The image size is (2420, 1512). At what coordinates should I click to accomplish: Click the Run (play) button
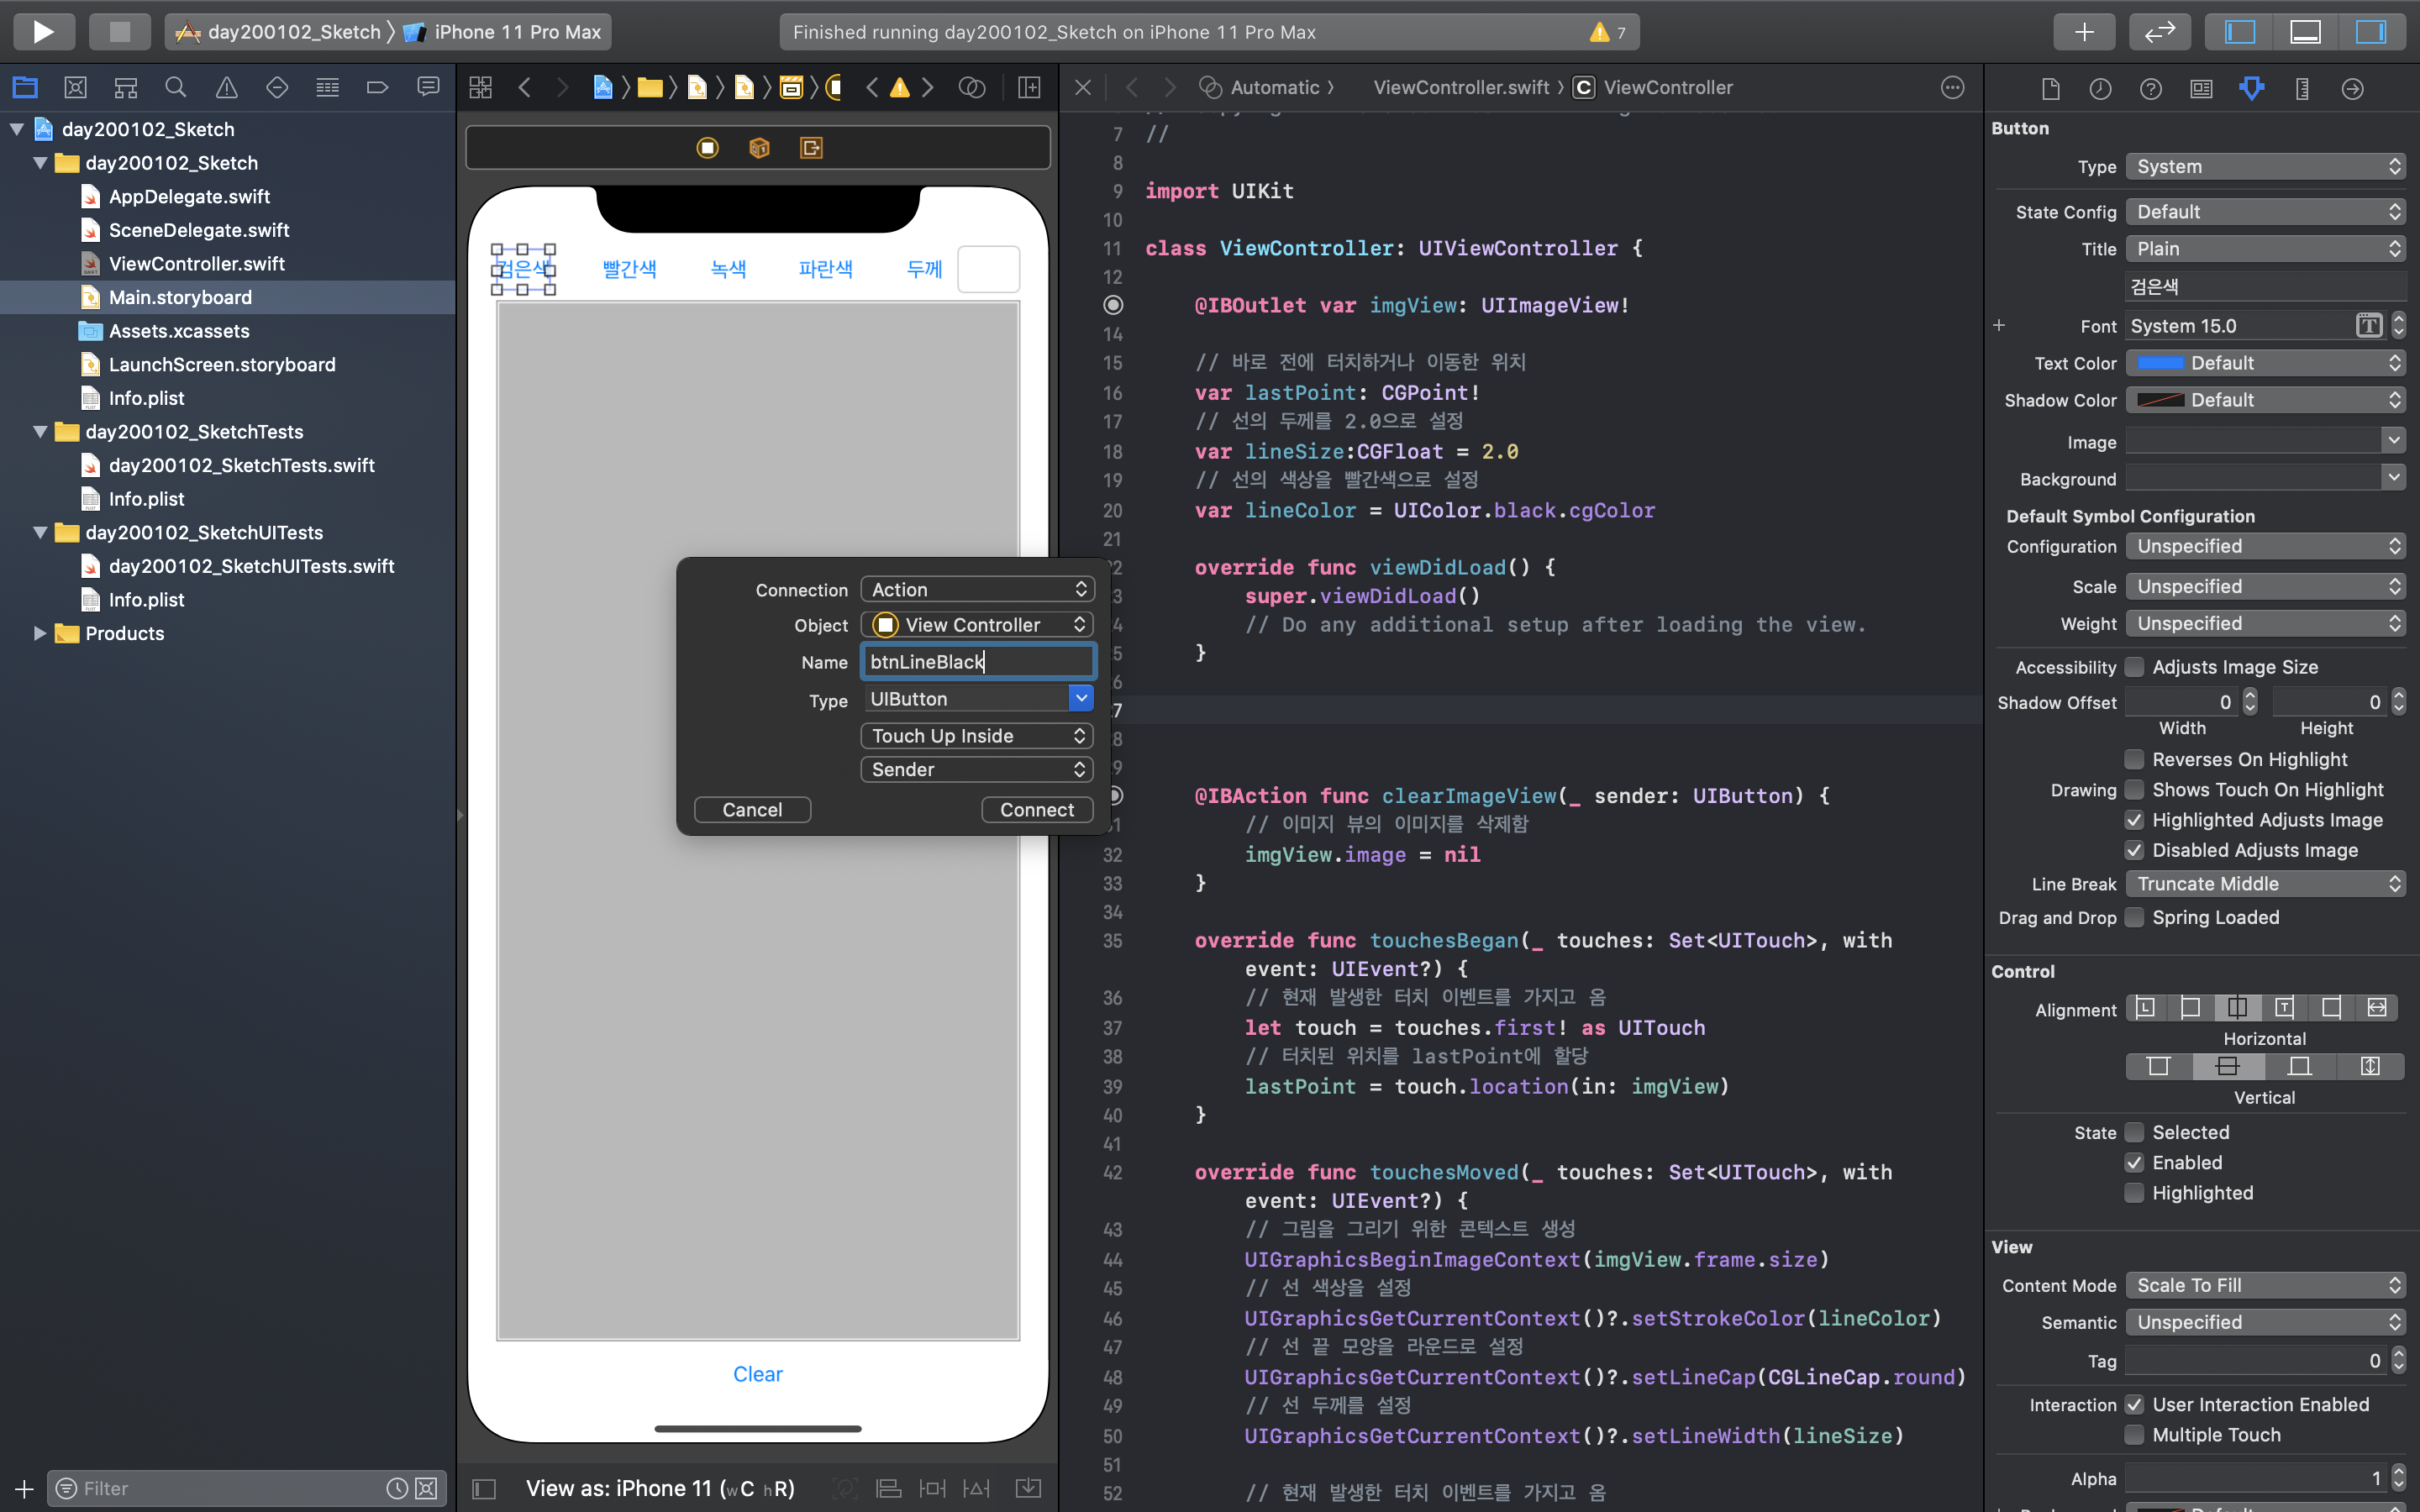(43, 32)
